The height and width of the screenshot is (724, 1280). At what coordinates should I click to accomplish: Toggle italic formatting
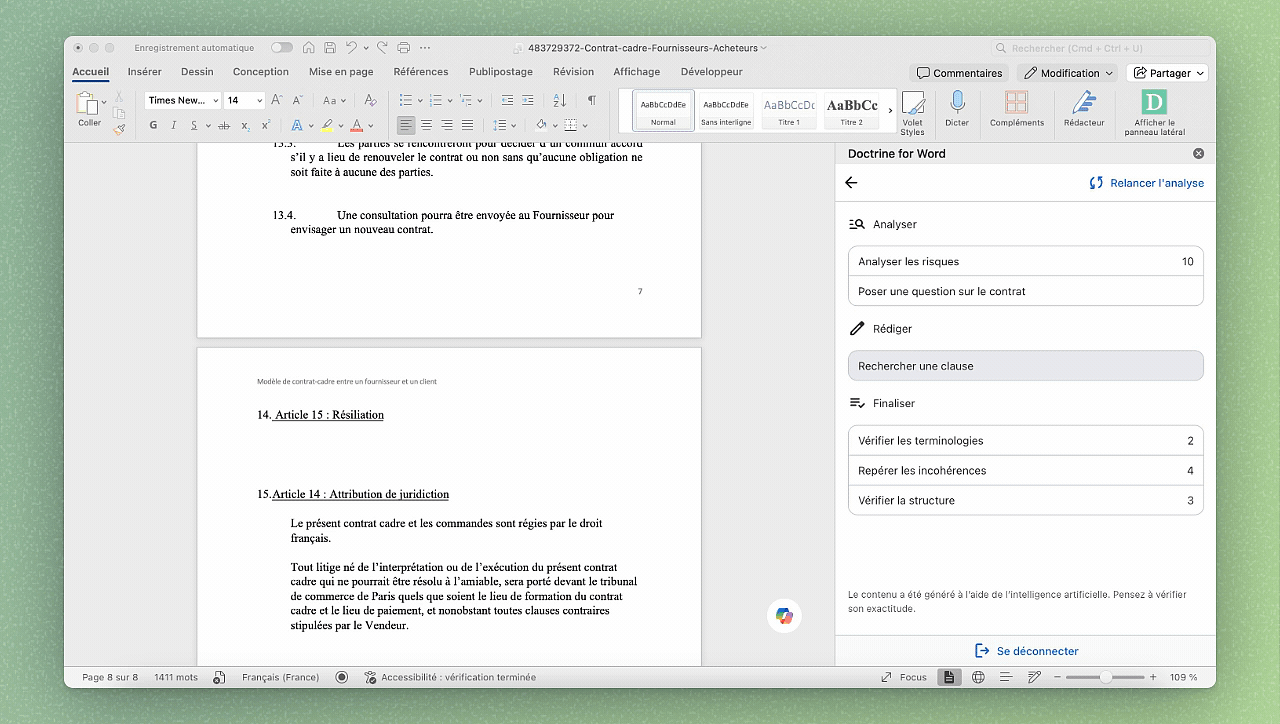click(x=172, y=124)
